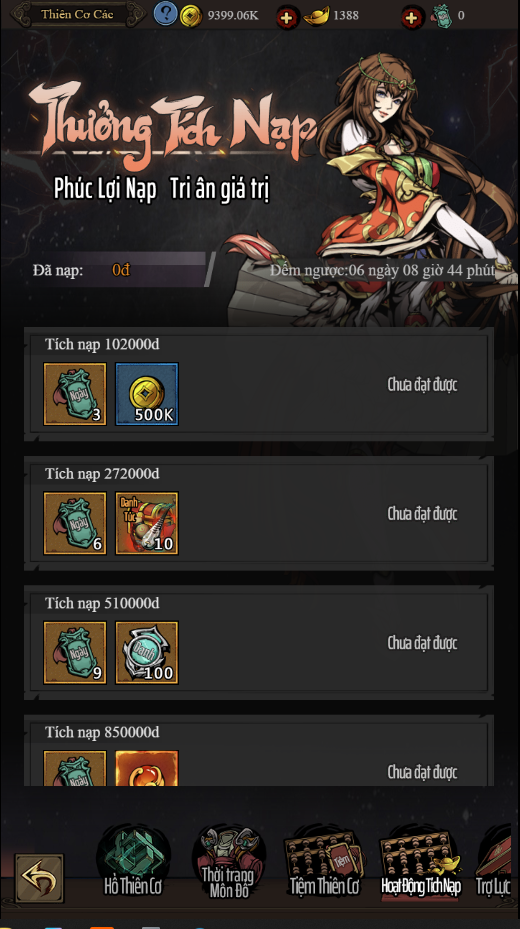The height and width of the screenshot is (929, 520).
Task: Select the 3-day ticket reward in 102000đ tier
Action: click(x=75, y=394)
